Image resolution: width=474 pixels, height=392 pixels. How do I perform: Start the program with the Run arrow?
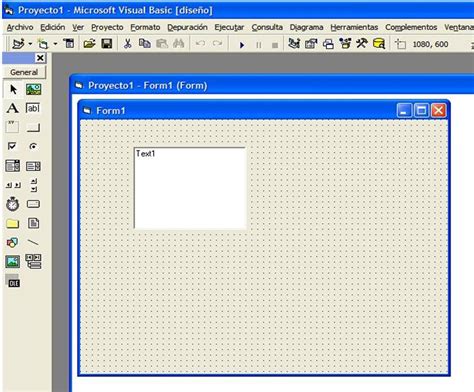[x=242, y=45]
